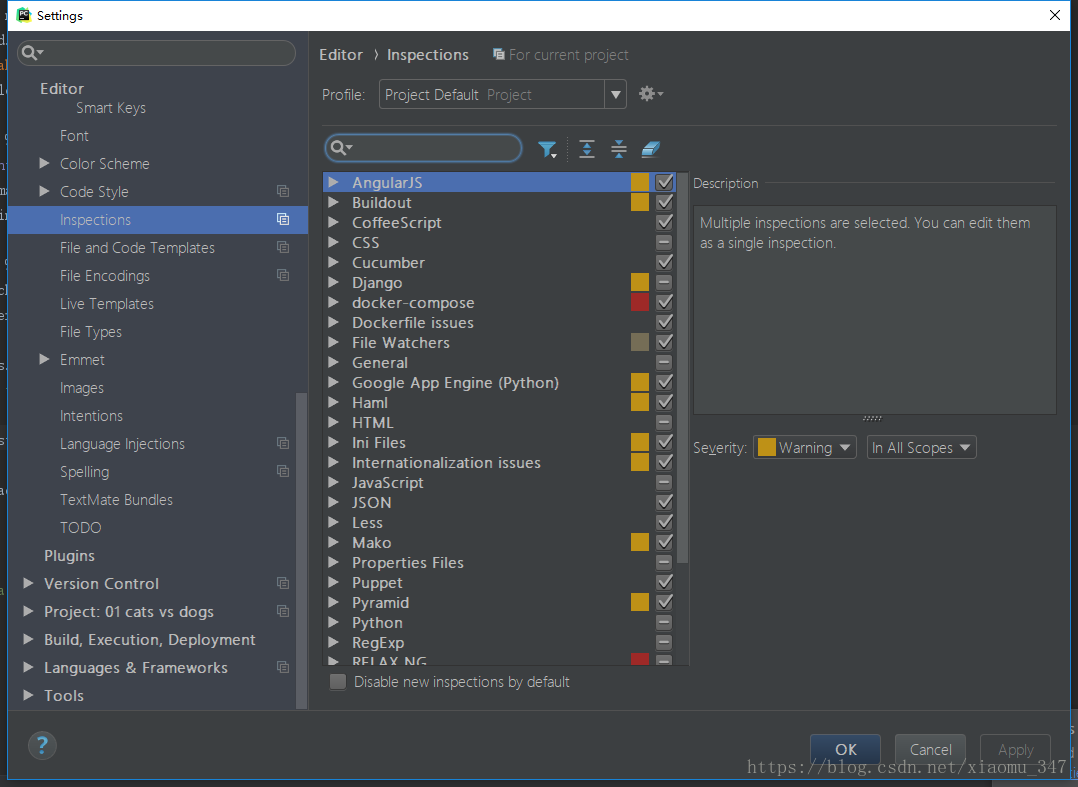Click the red severity swatch for docker-compose
Image resolution: width=1078 pixels, height=787 pixels.
click(639, 302)
